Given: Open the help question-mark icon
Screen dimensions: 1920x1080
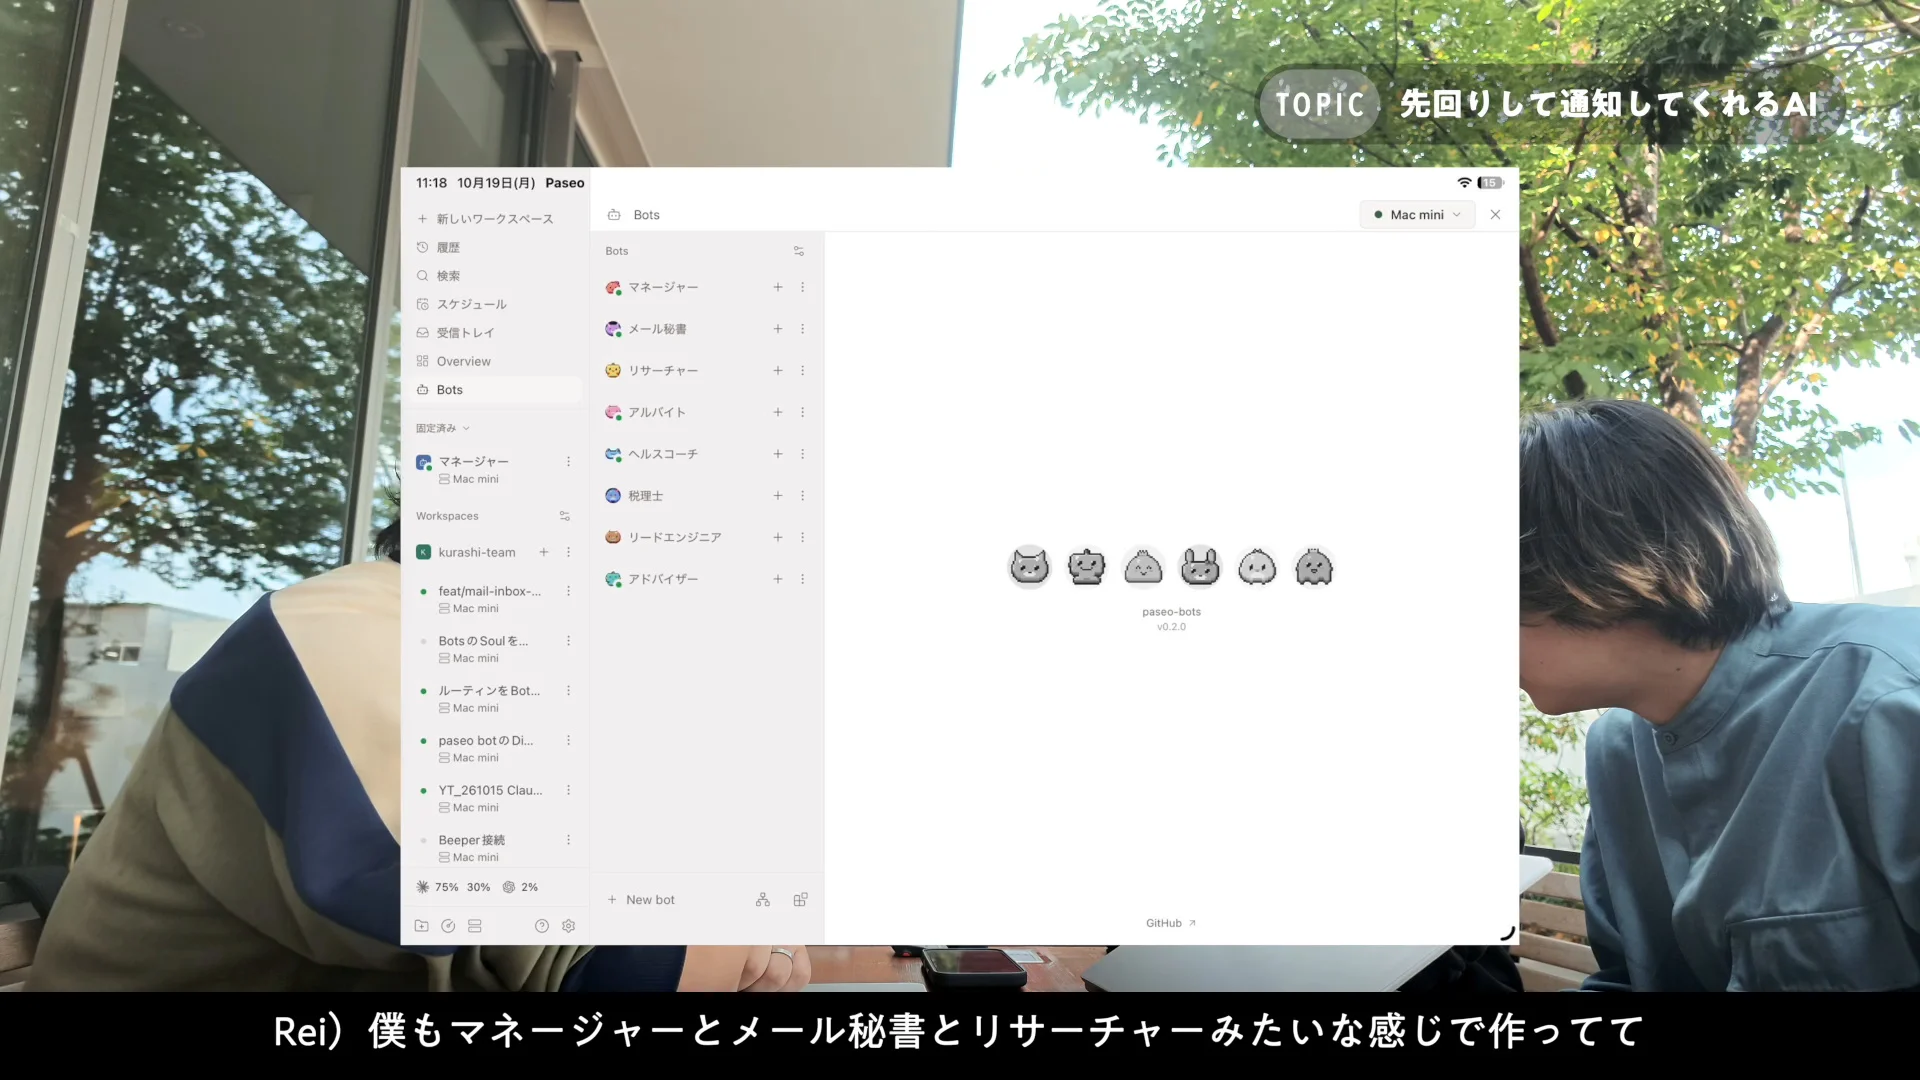Looking at the screenshot, I should click(542, 926).
